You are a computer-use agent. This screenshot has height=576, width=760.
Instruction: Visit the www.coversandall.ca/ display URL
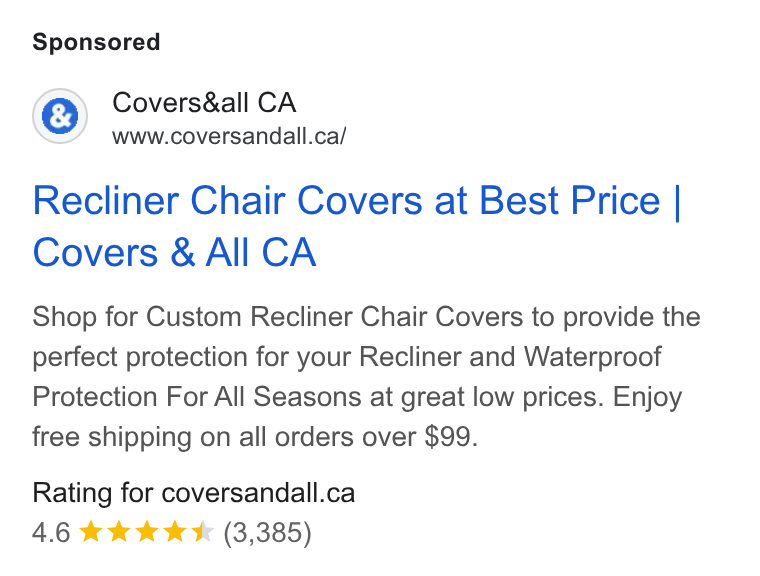coord(229,136)
